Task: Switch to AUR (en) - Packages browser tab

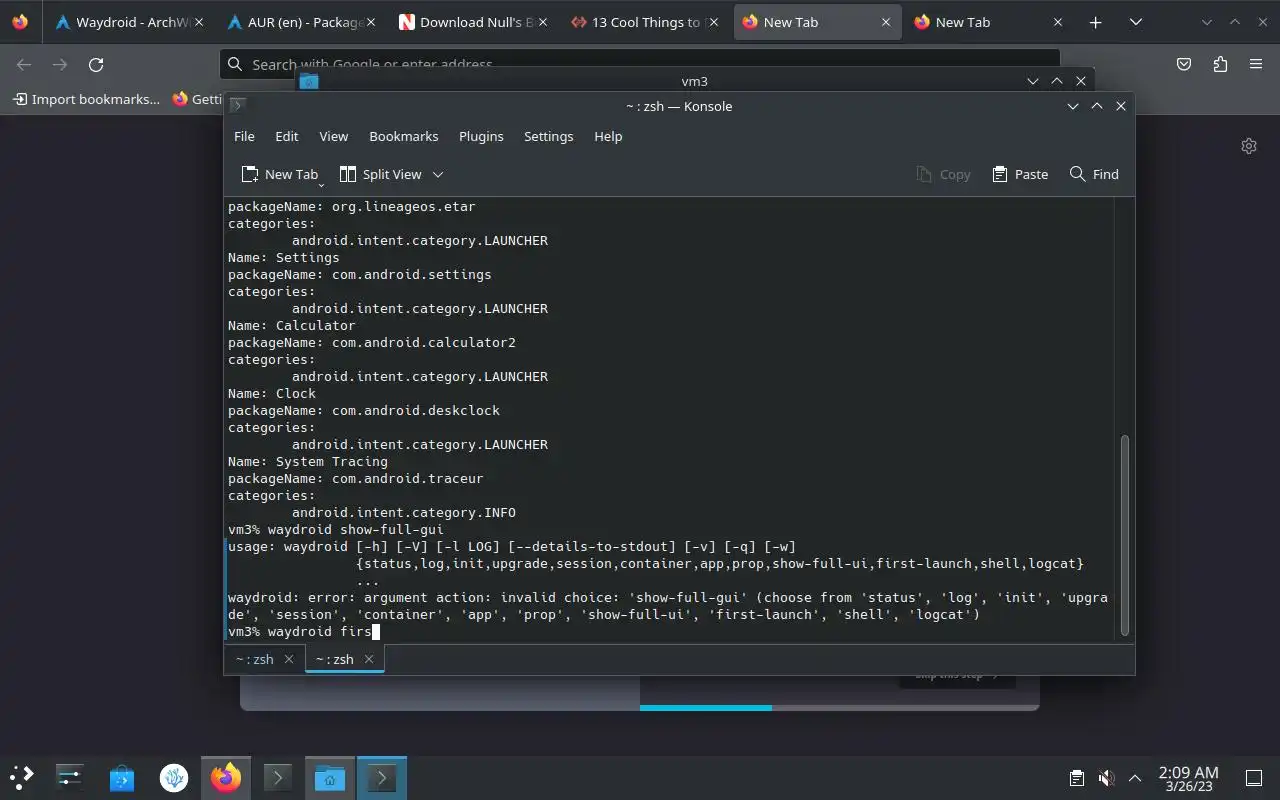Action: pyautogui.click(x=301, y=22)
